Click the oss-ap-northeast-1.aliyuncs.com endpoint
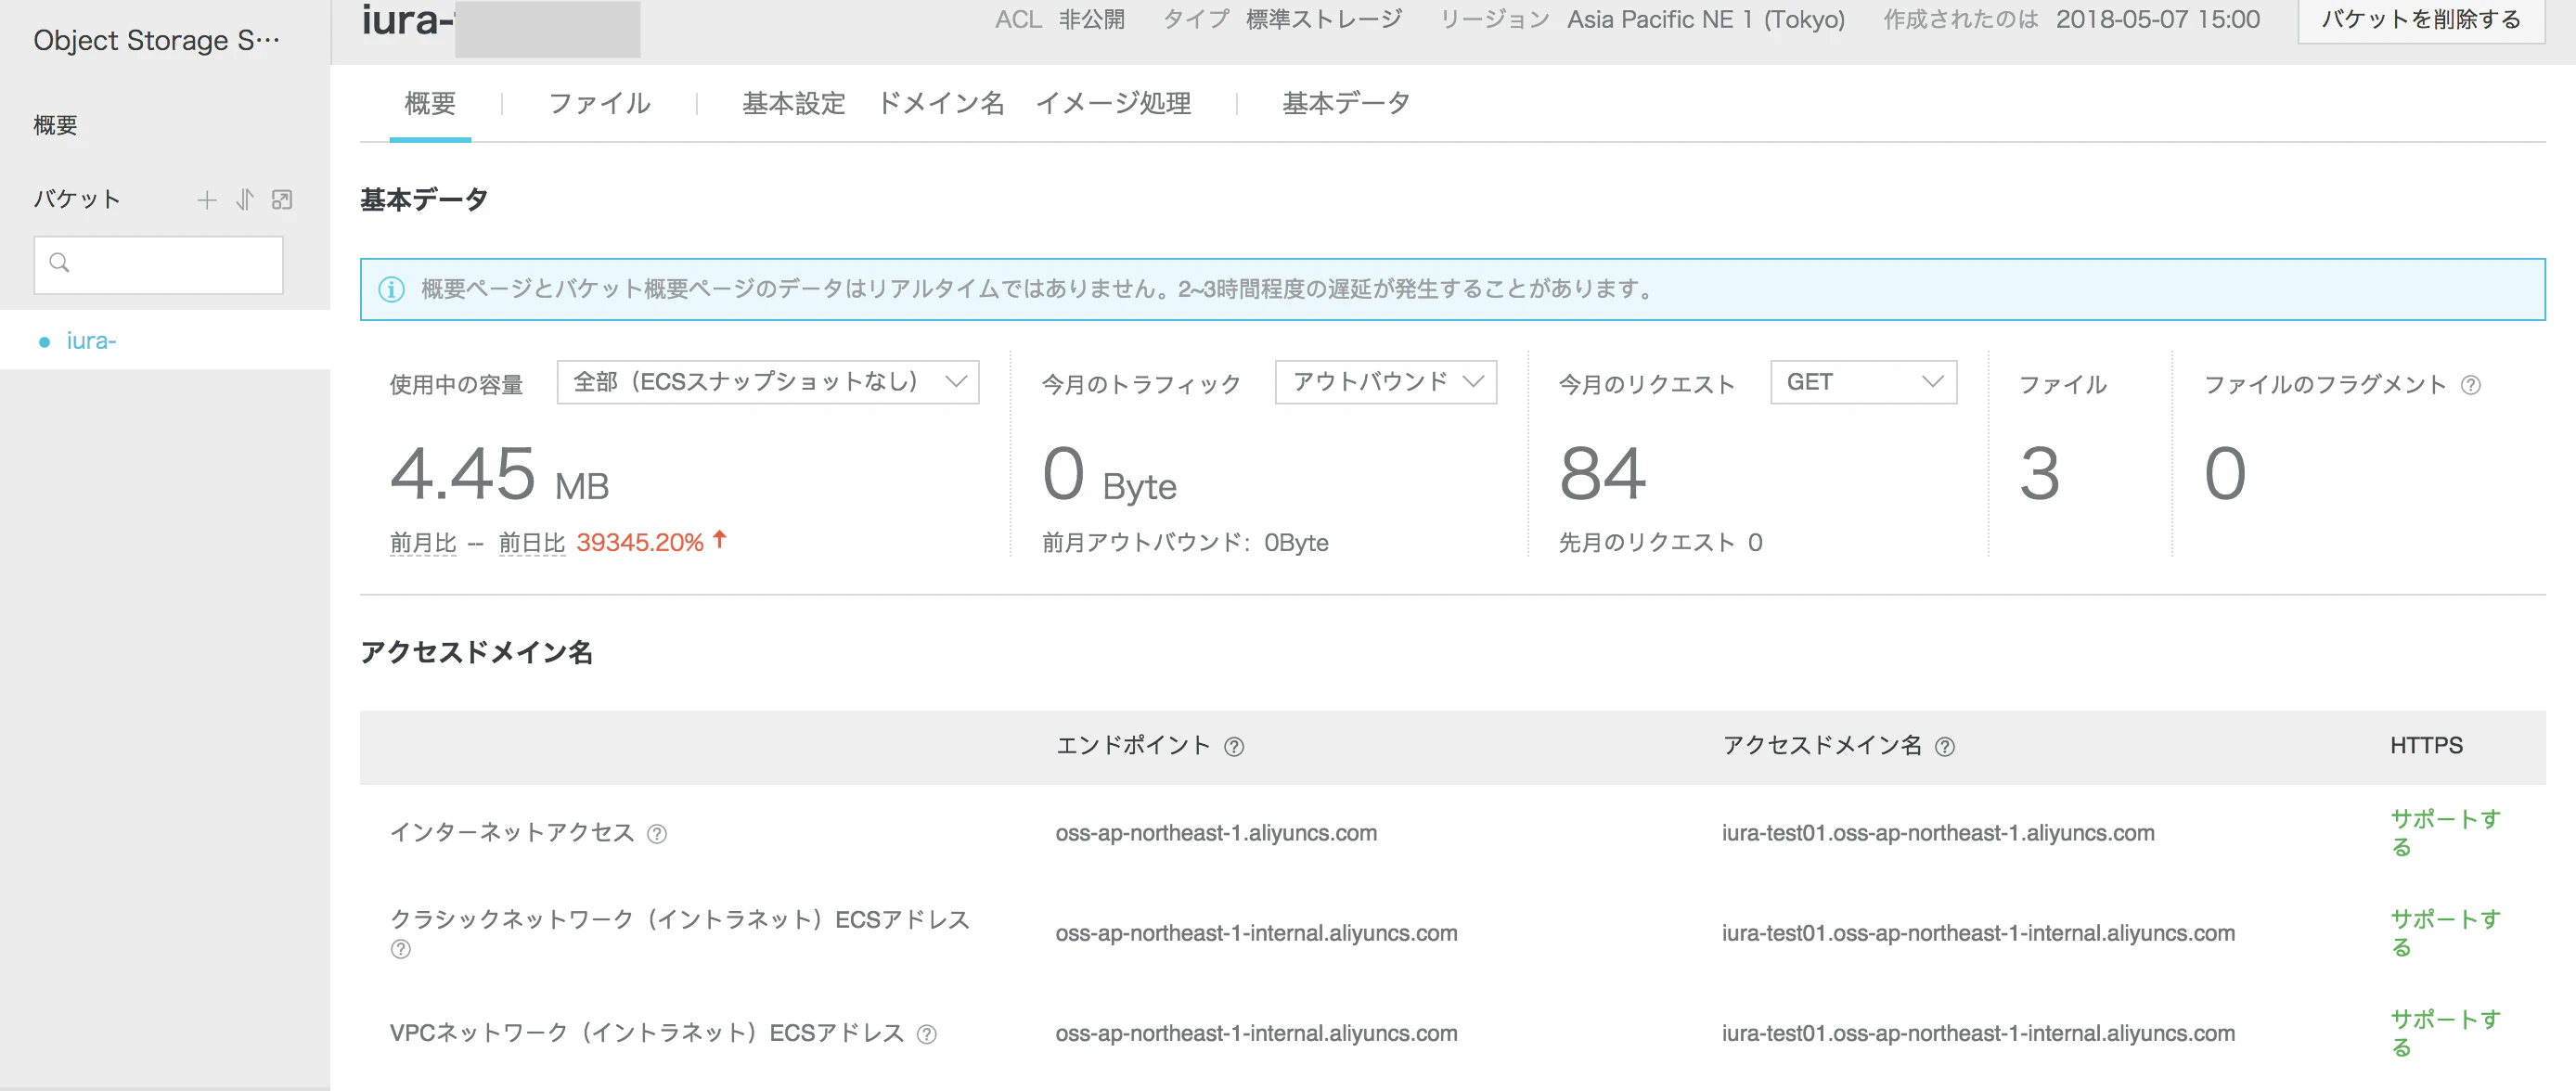Viewport: 2576px width, 1091px height. click(1216, 833)
